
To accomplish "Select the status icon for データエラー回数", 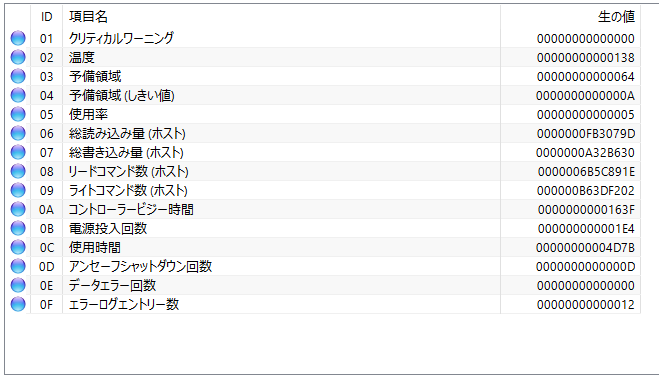I will click(x=18, y=285).
